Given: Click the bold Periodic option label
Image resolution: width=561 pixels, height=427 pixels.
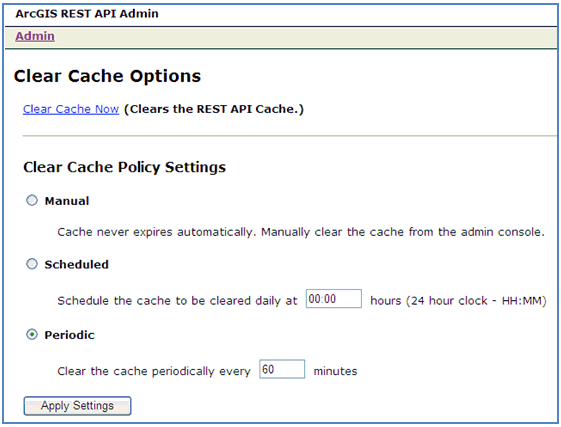Looking at the screenshot, I should point(69,335).
